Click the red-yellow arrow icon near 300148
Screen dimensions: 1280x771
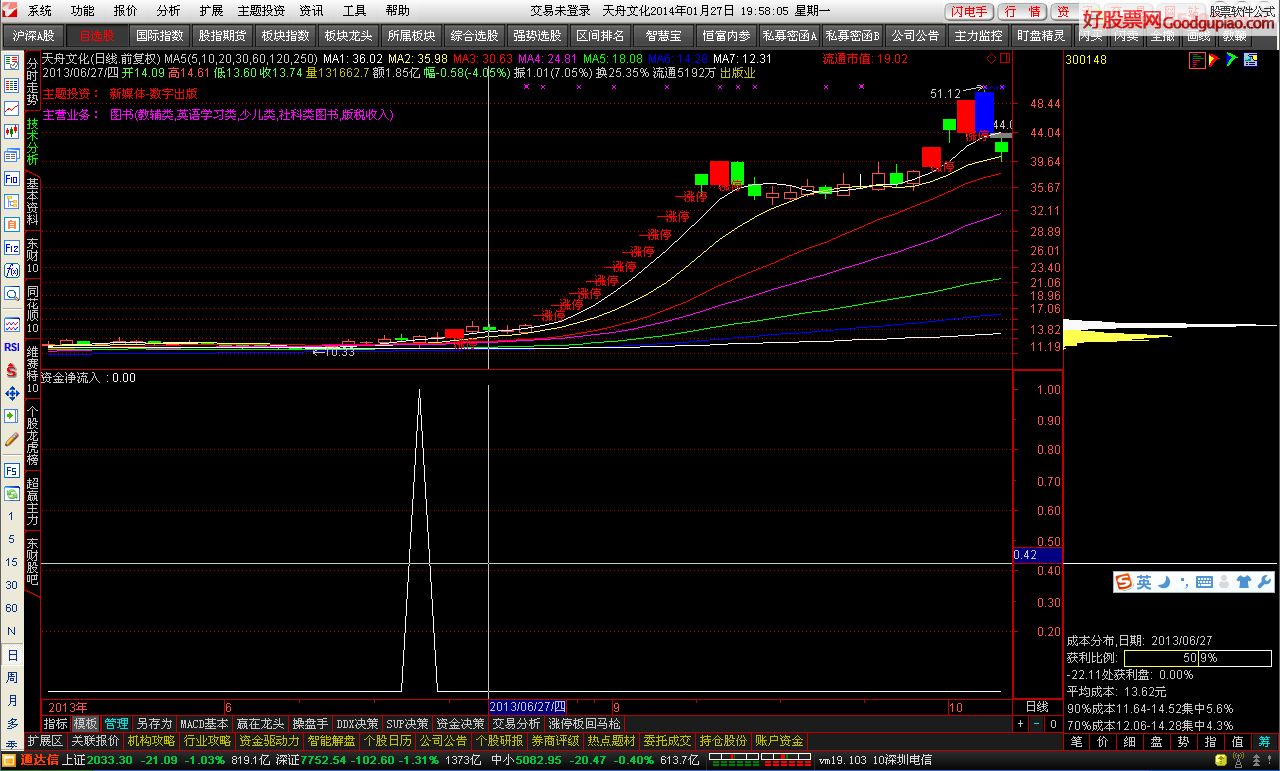[x=1214, y=60]
